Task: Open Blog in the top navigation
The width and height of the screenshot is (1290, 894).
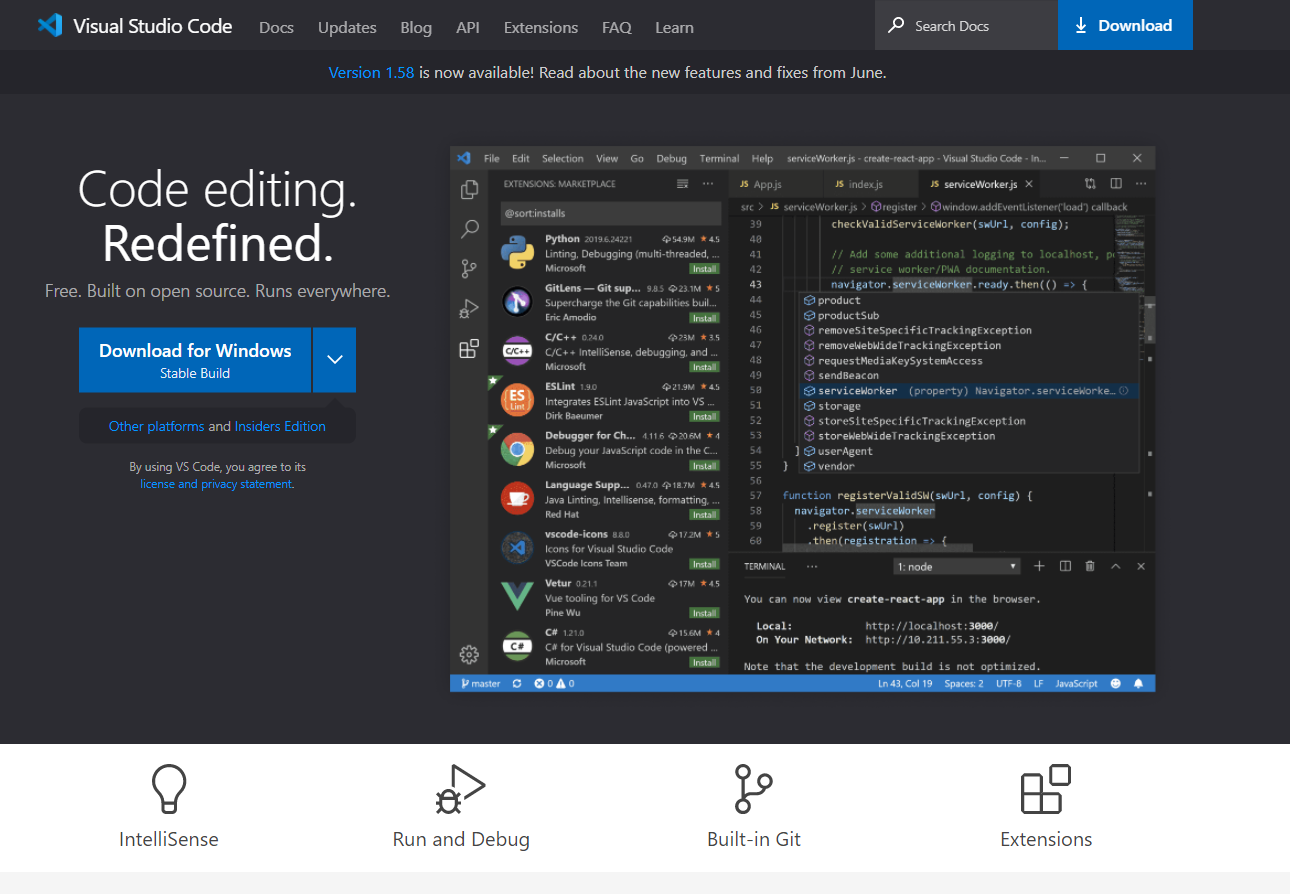Action: coord(416,27)
